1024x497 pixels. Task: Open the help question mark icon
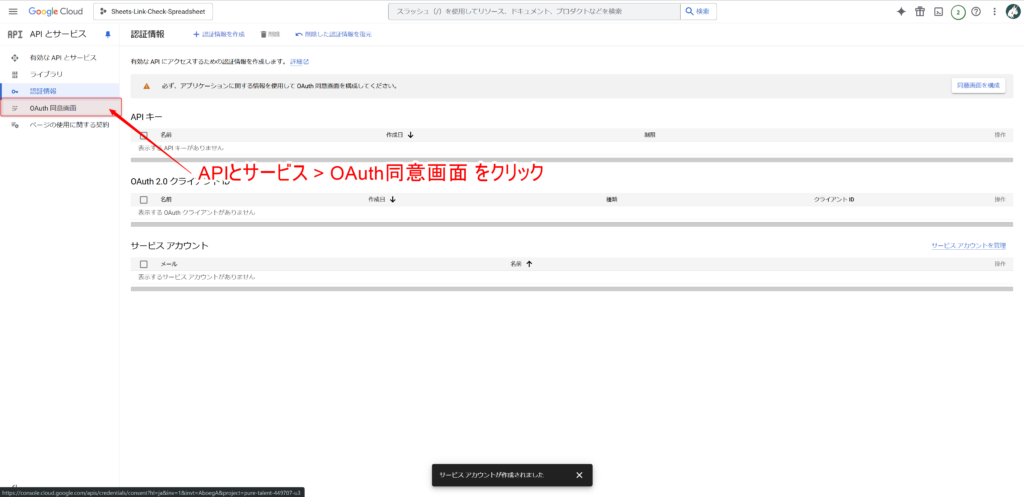click(976, 11)
